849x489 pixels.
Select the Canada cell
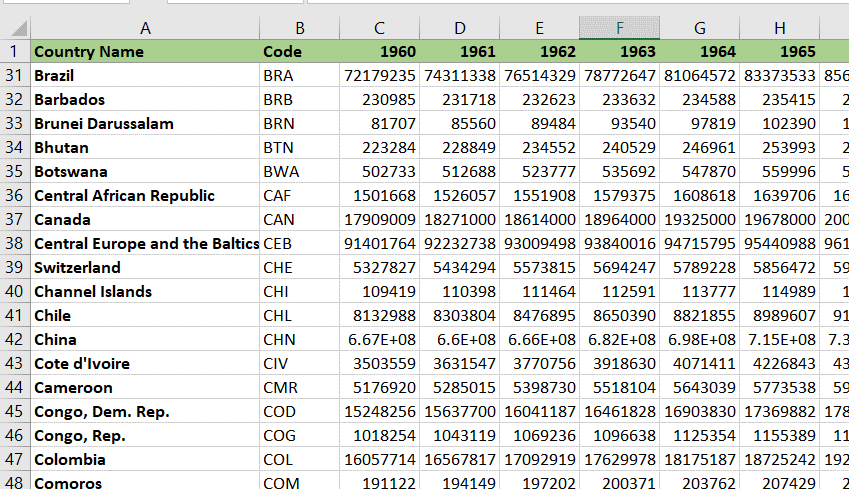[x=145, y=219]
